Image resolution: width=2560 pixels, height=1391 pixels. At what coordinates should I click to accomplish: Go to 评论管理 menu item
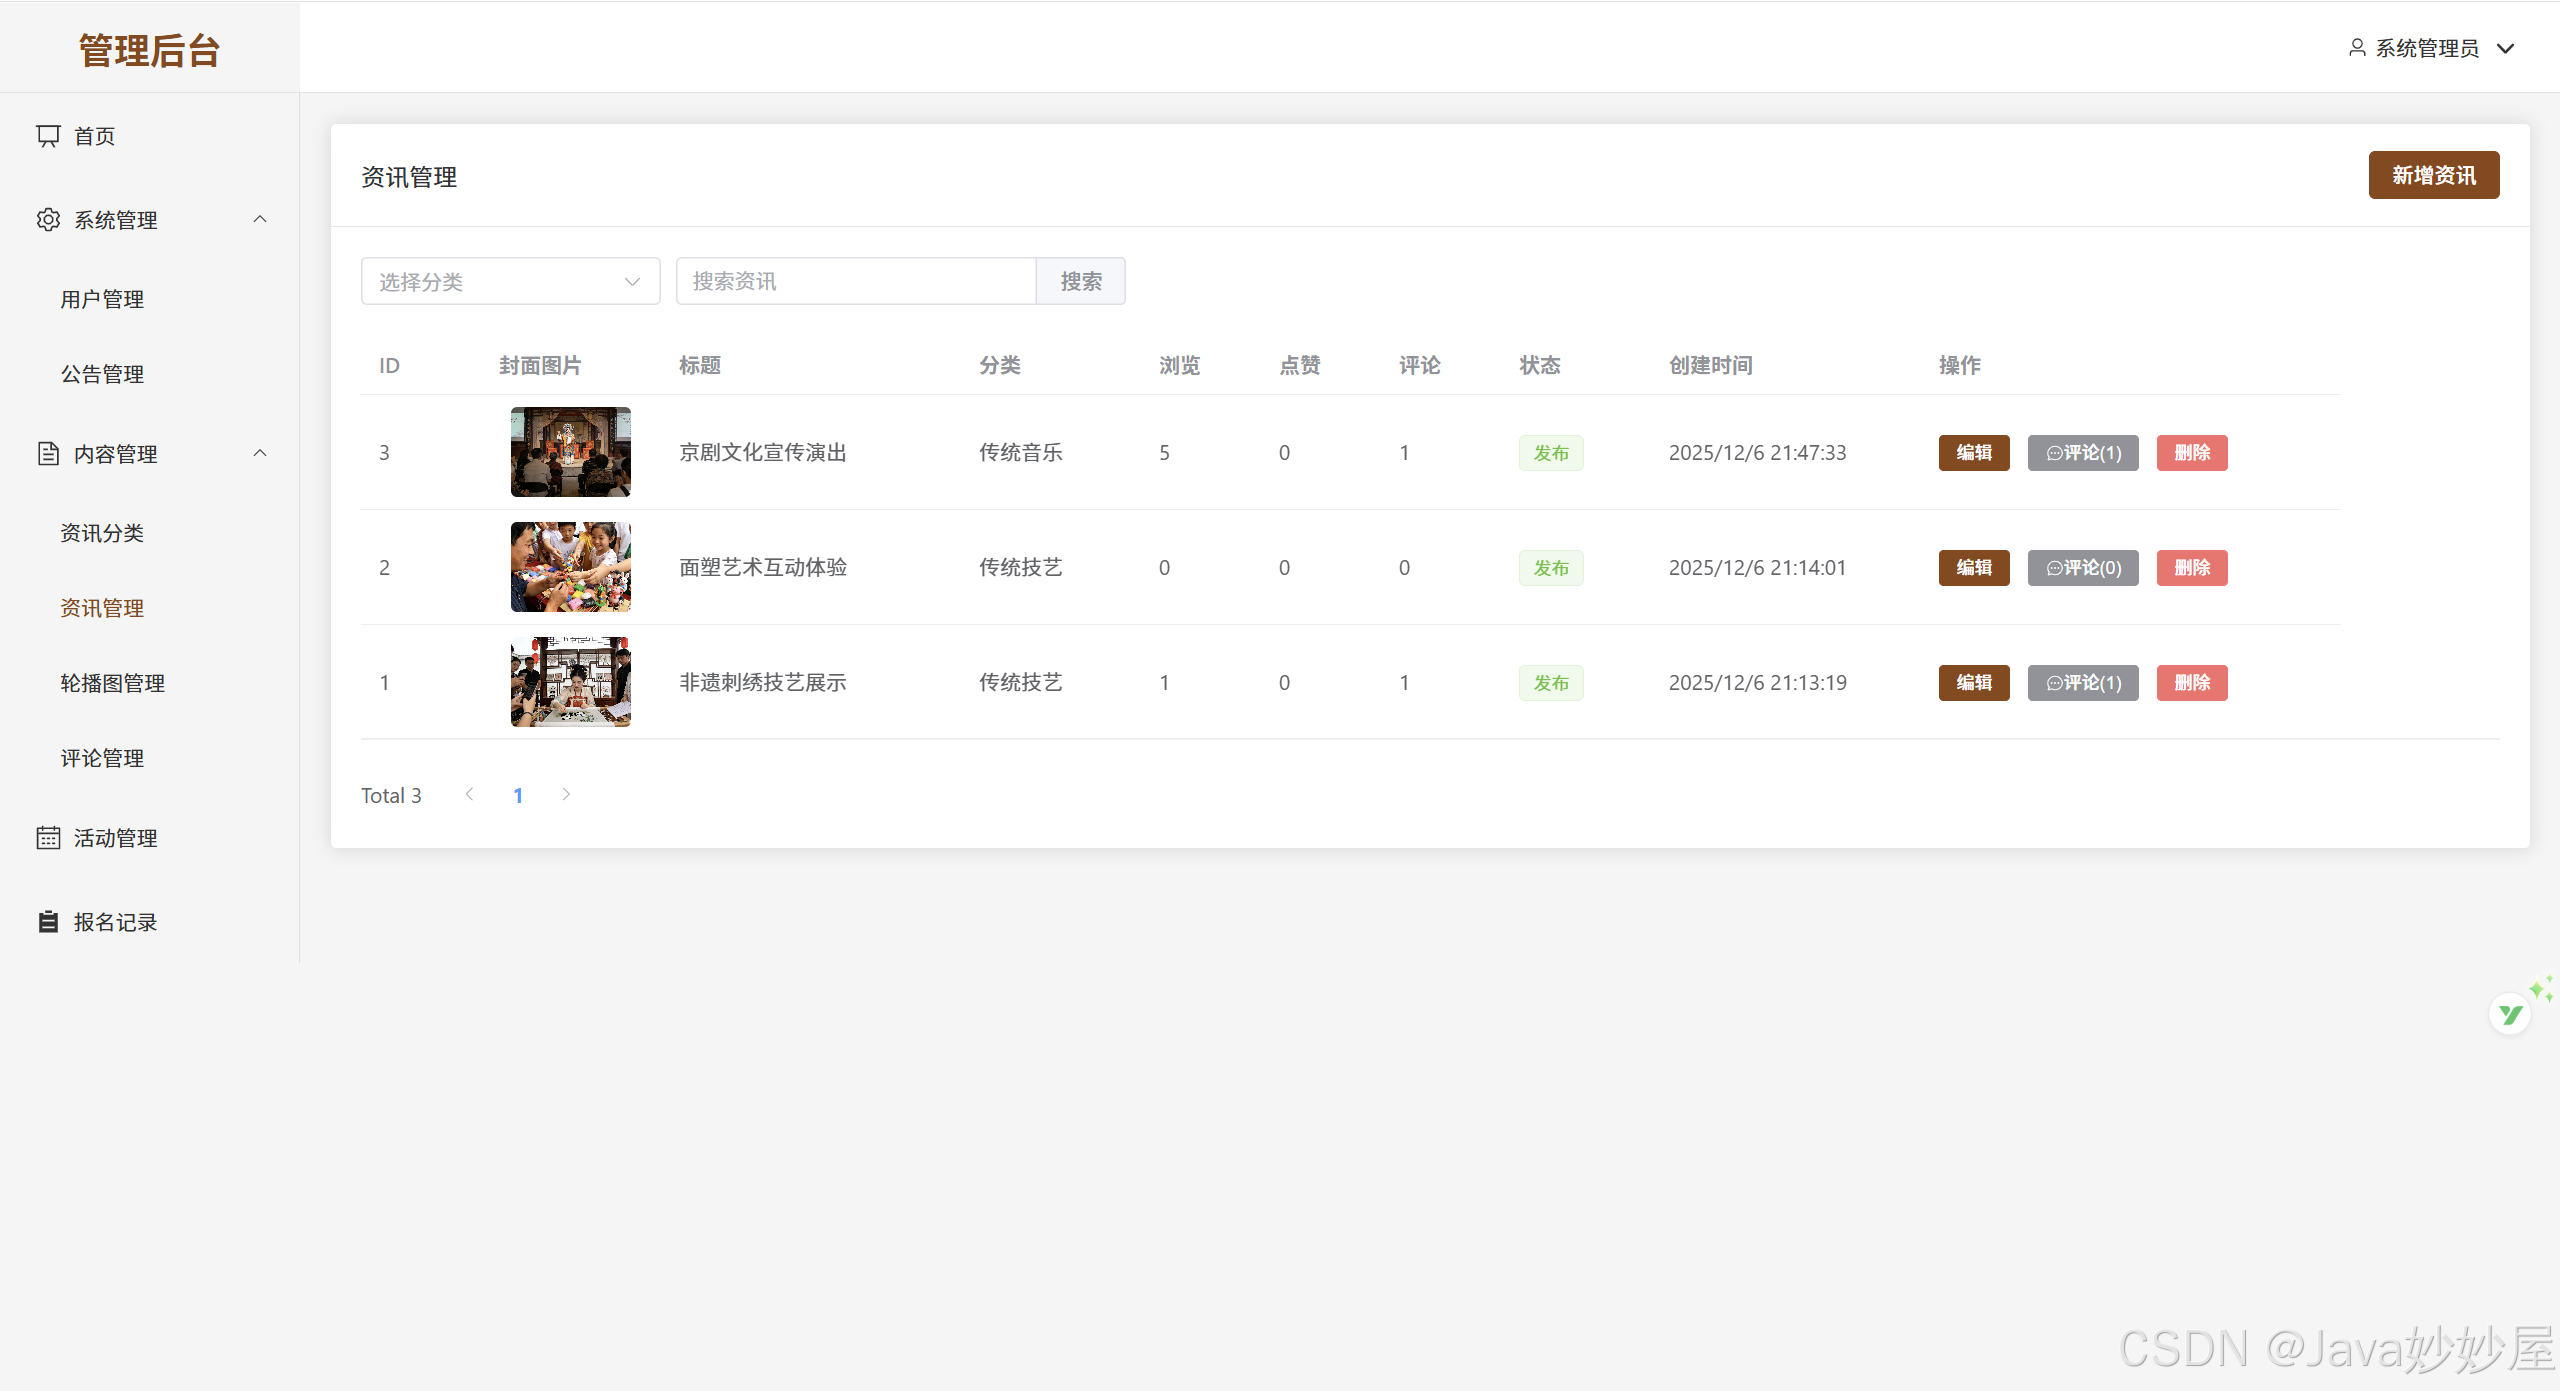[102, 758]
